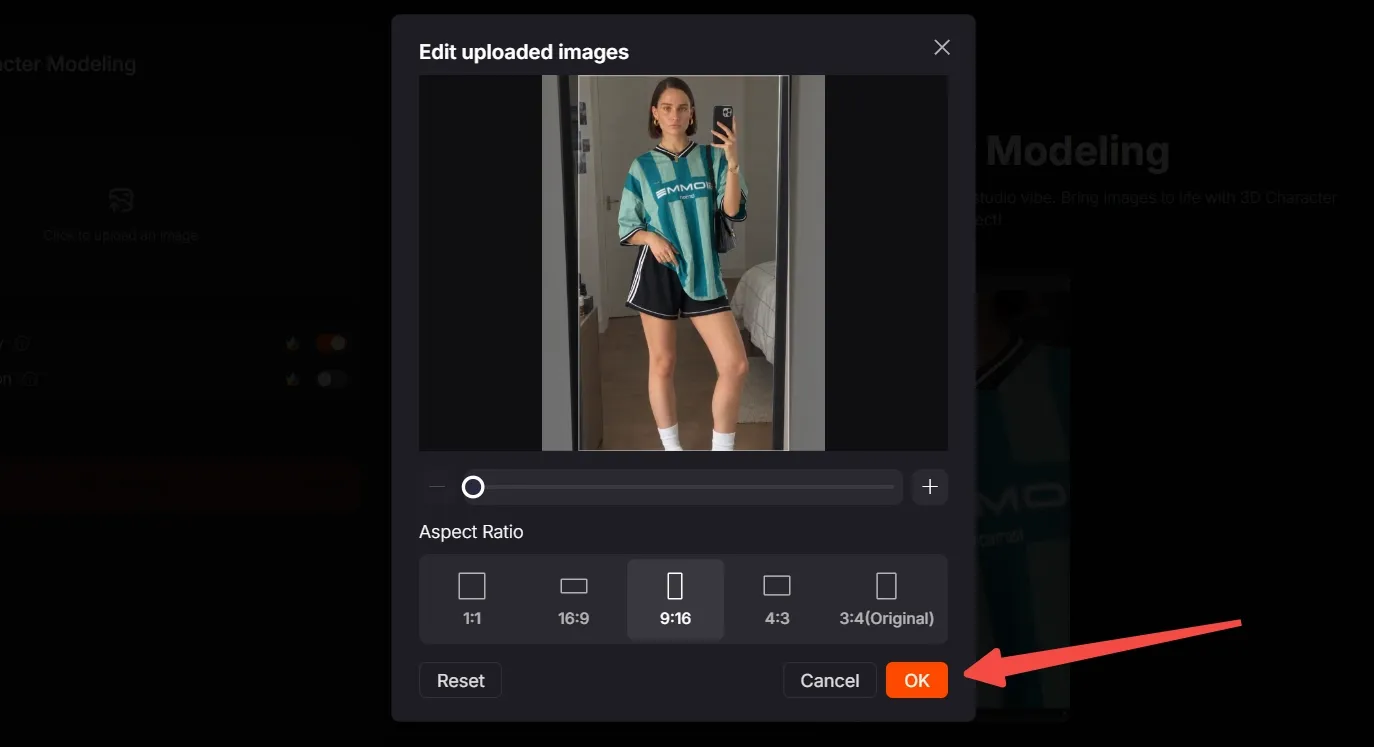Choose the 16:9 aspect ratio
Image resolution: width=1374 pixels, height=747 pixels.
pos(574,599)
